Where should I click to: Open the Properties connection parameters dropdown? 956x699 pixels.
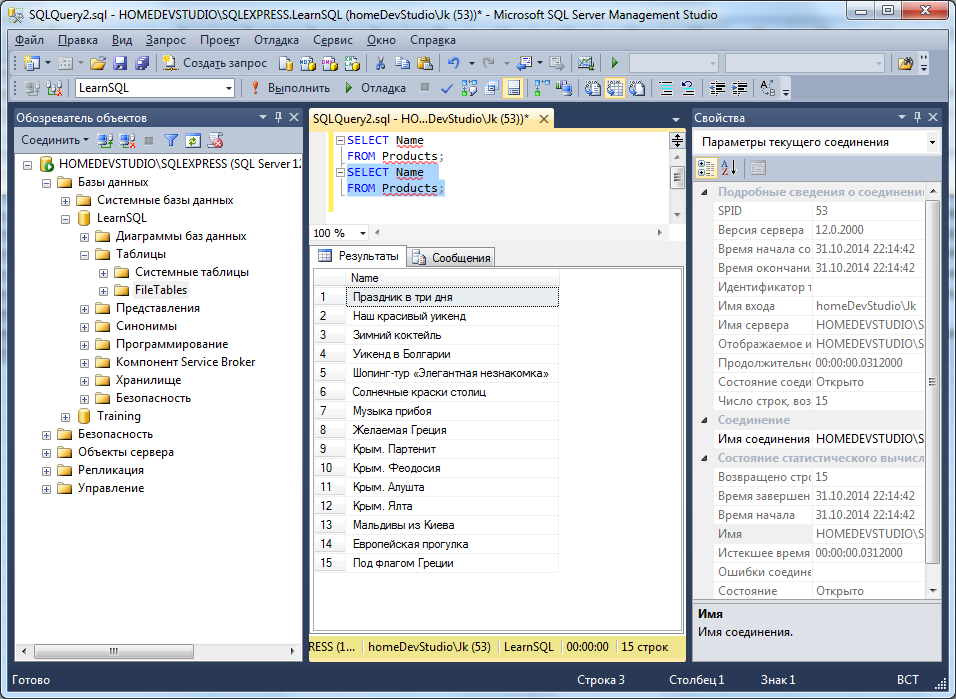(x=932, y=142)
